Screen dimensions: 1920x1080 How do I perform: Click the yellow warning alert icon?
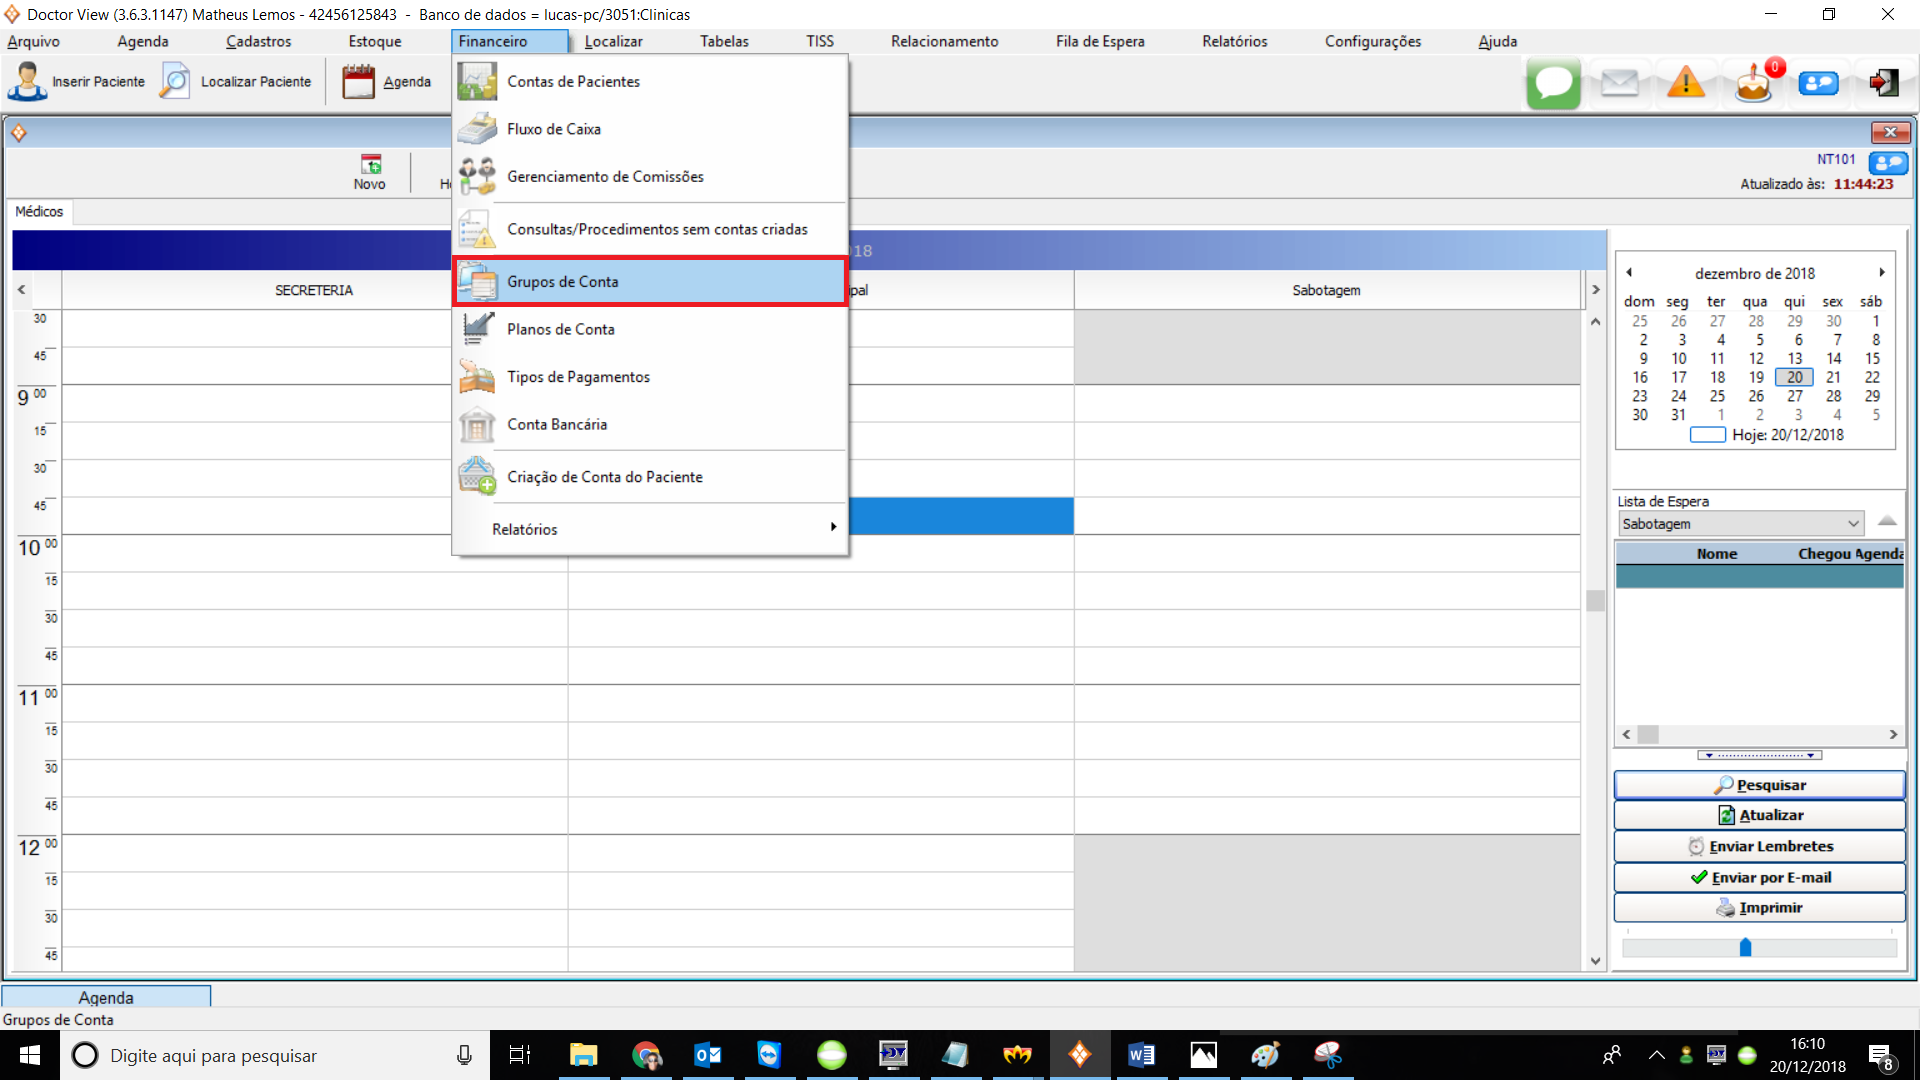(x=1686, y=83)
